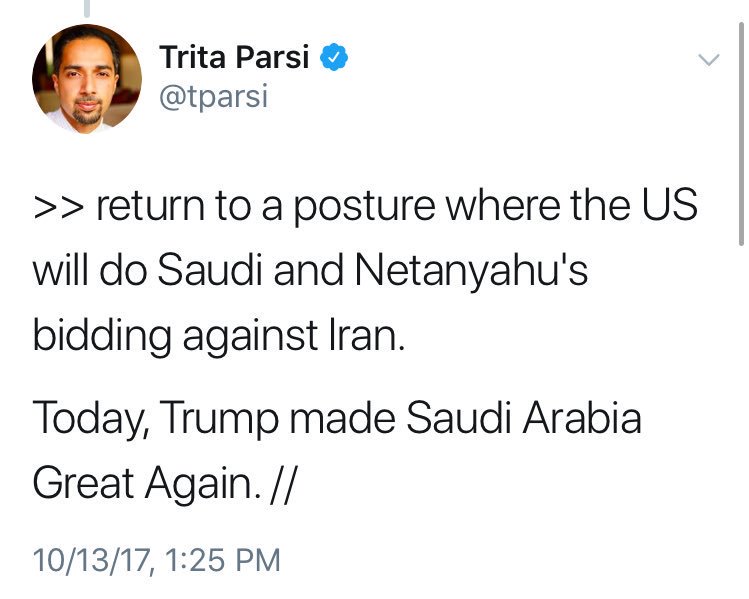The image size is (749, 599).
Task: Click the words "Saudi Arabia" in the second paragraph
Action: click(524, 417)
